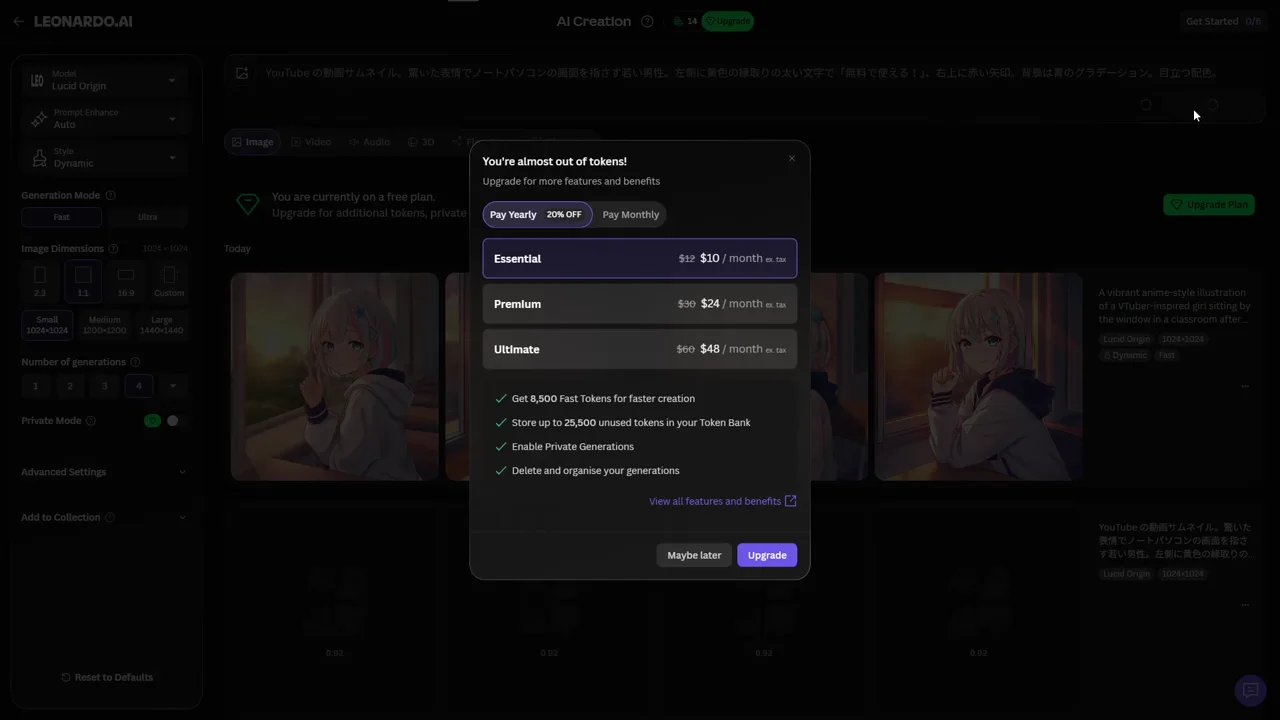Open the three-dot menu for the anime illustration generation
Viewport: 1280px width, 720px height.
coord(1245,386)
